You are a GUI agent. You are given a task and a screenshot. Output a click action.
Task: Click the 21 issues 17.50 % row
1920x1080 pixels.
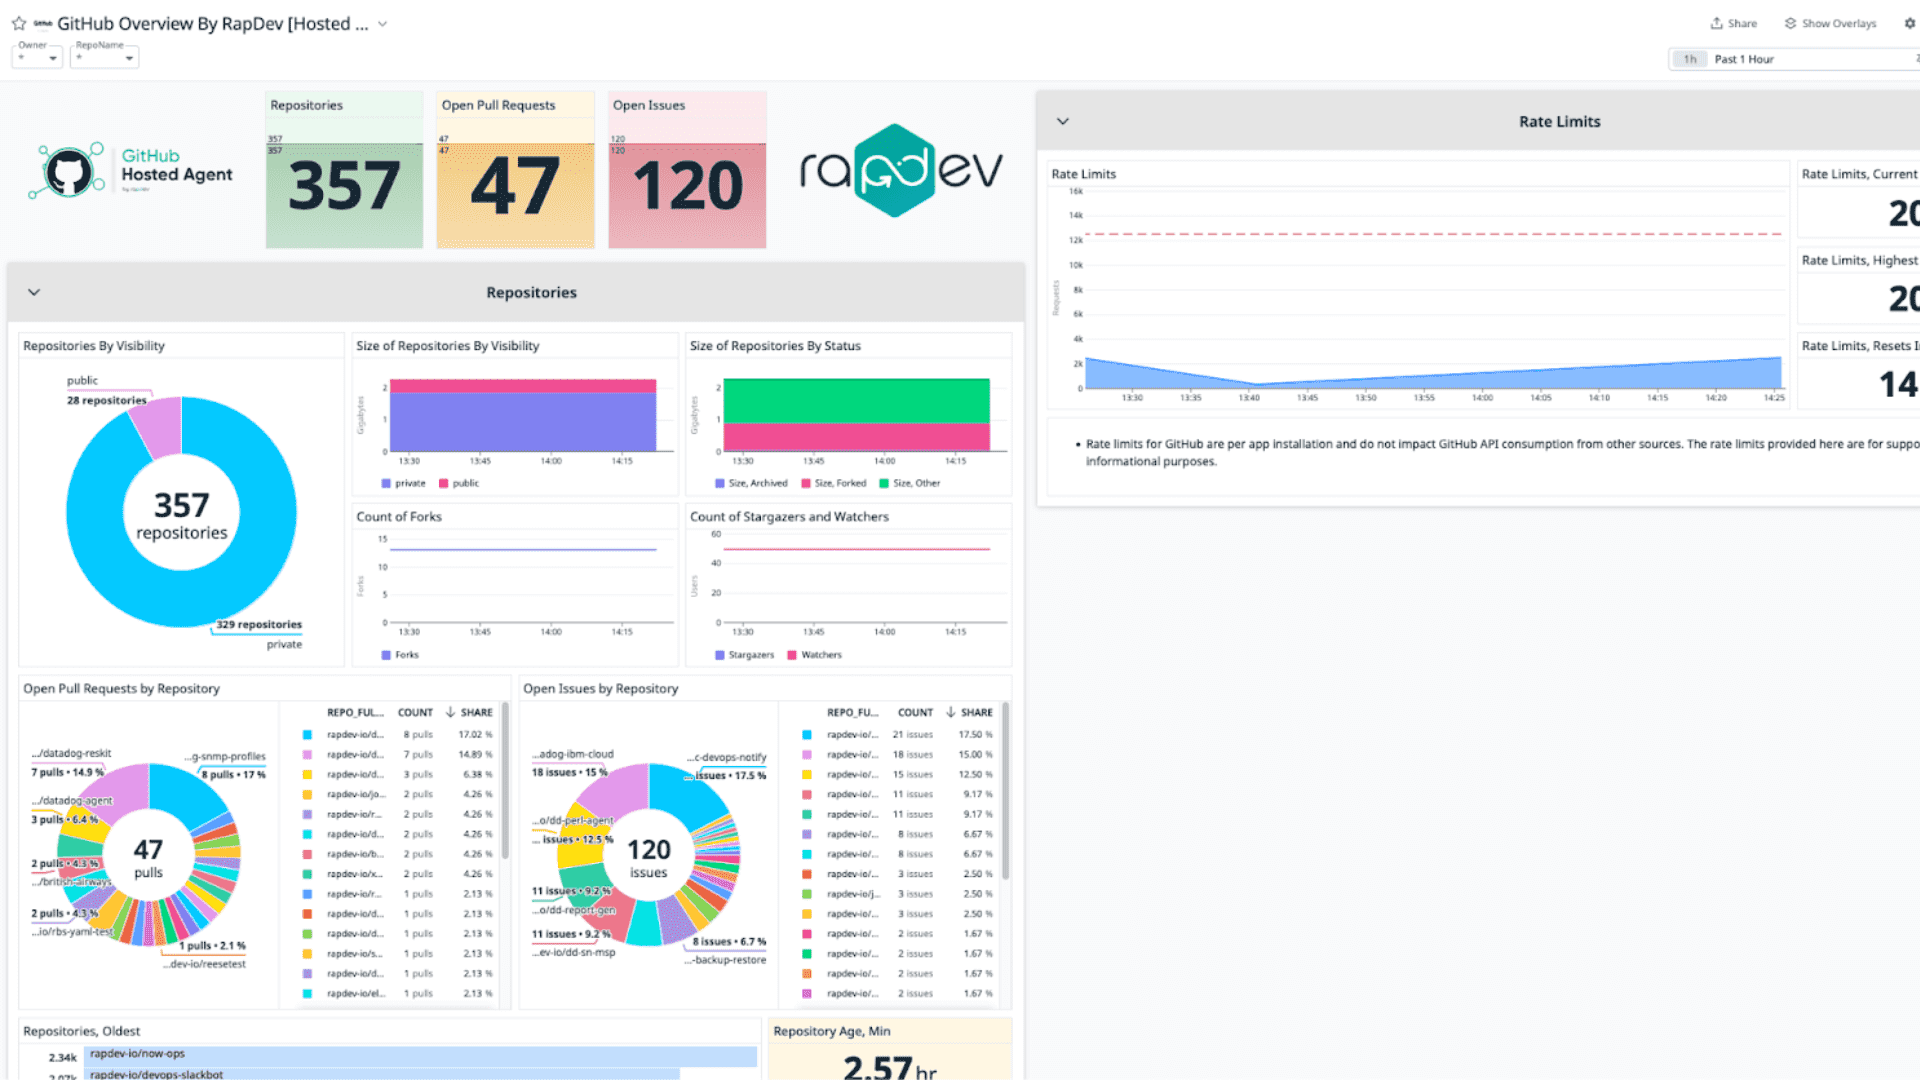click(x=898, y=735)
